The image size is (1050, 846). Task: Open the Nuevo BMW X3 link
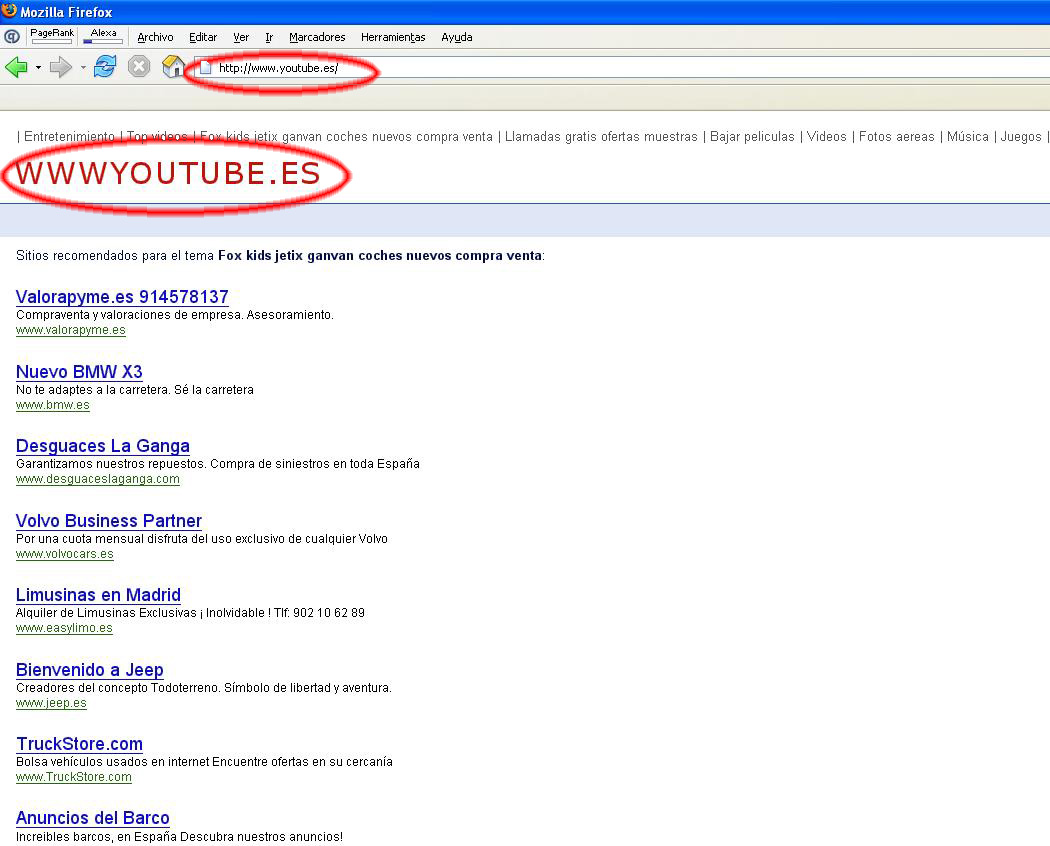(79, 372)
